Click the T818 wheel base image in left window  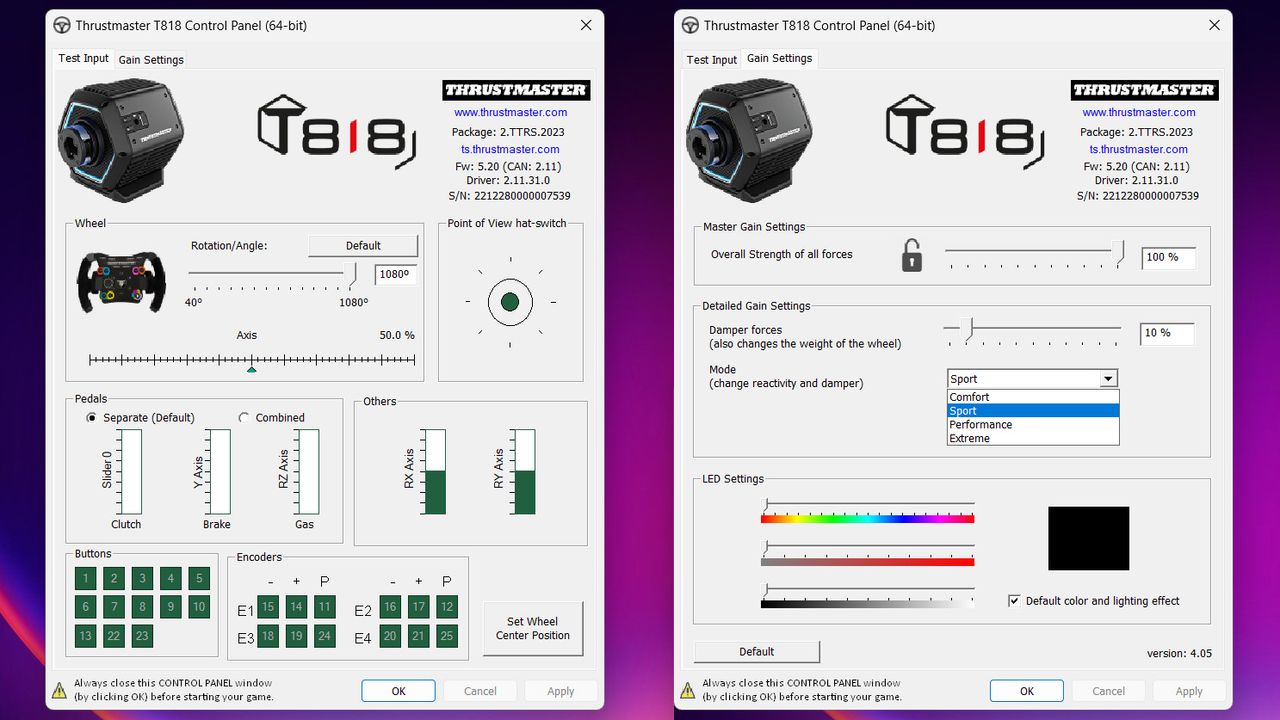pyautogui.click(x=122, y=140)
